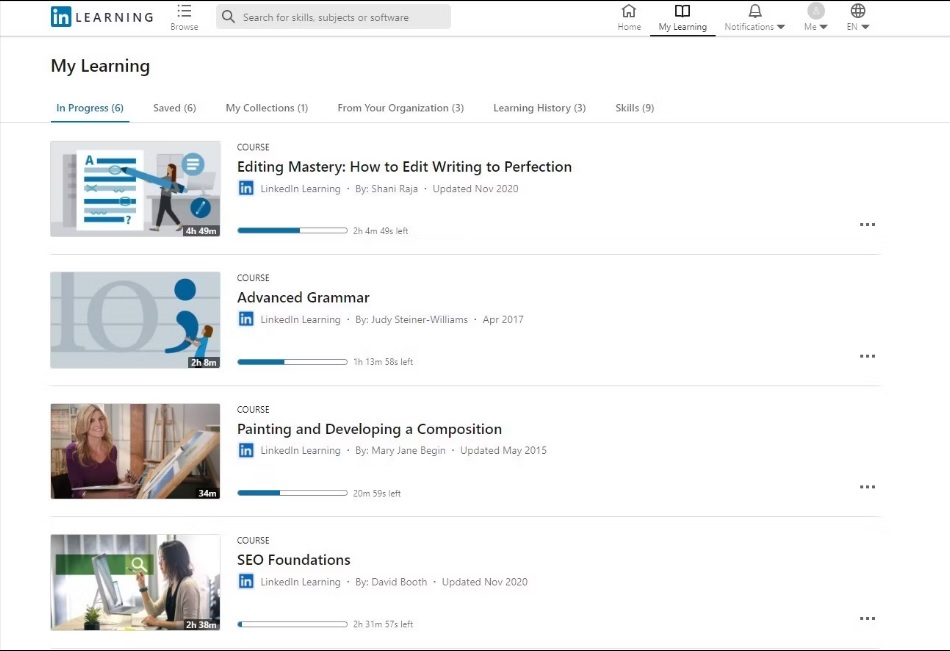950x651 pixels.
Task: Open the Skills (9) tab
Action: 634,108
